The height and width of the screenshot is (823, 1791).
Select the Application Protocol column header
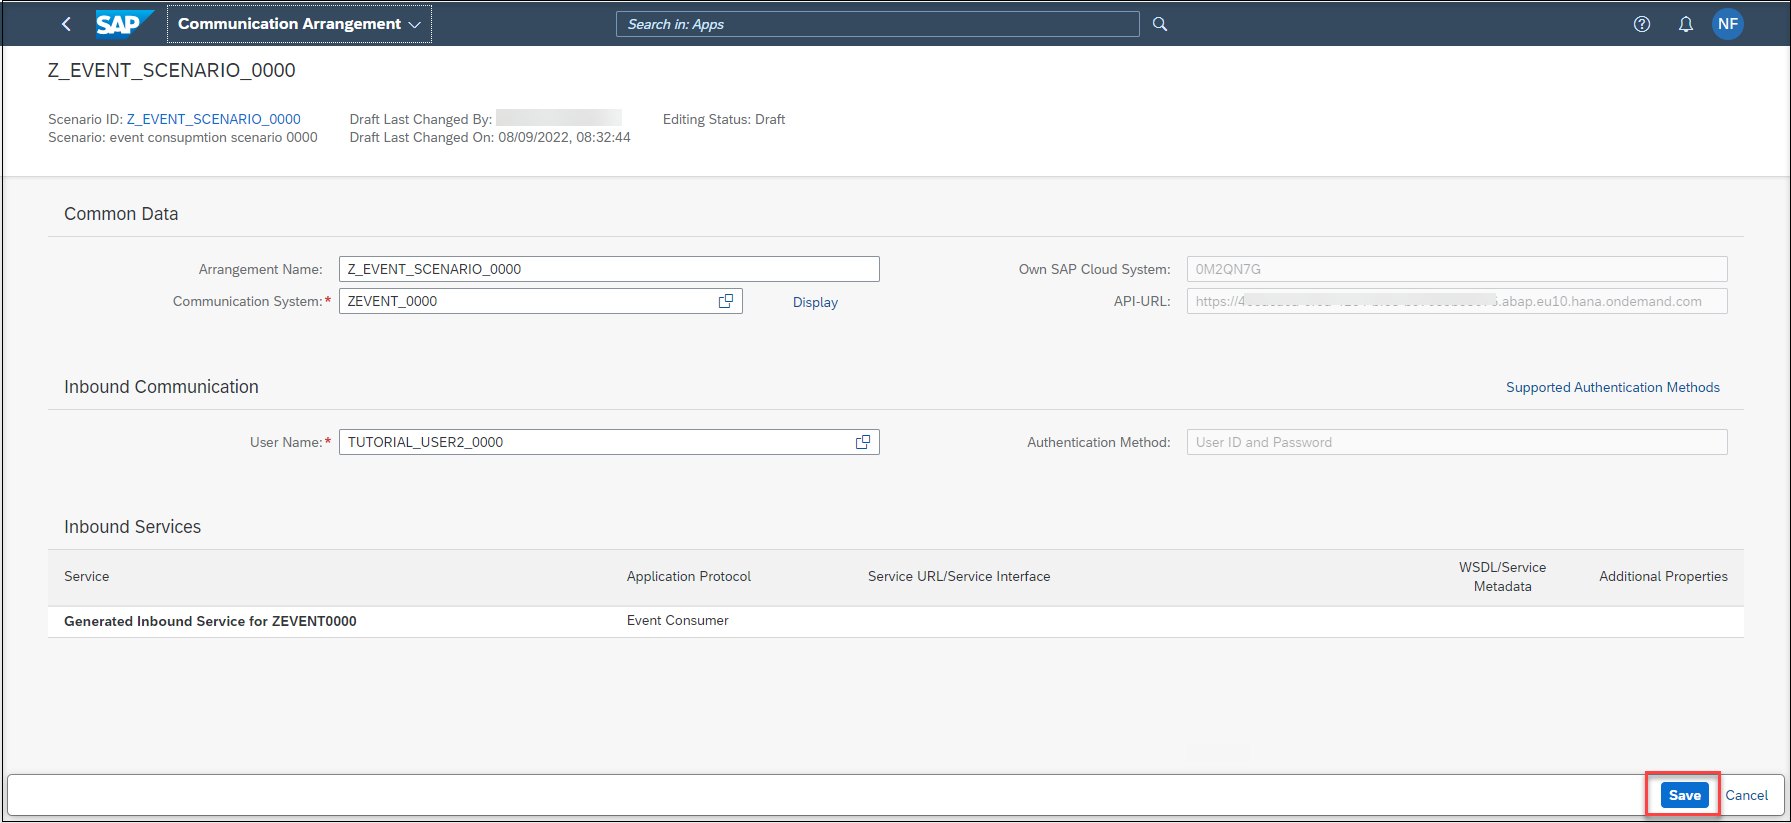click(689, 576)
